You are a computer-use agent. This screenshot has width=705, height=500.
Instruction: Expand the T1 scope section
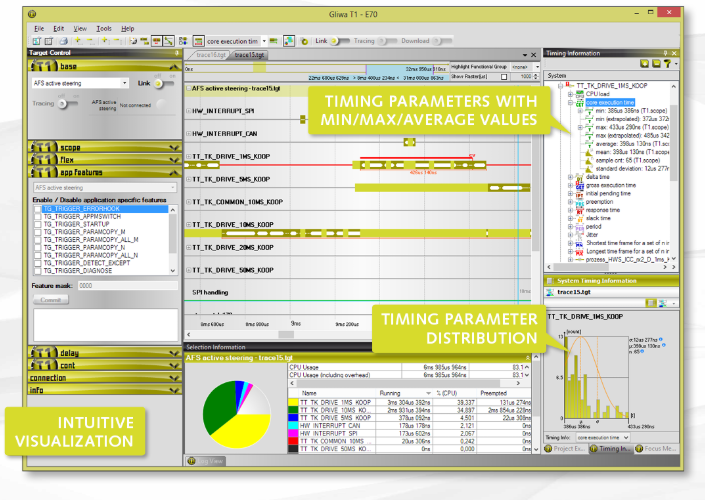tap(174, 147)
